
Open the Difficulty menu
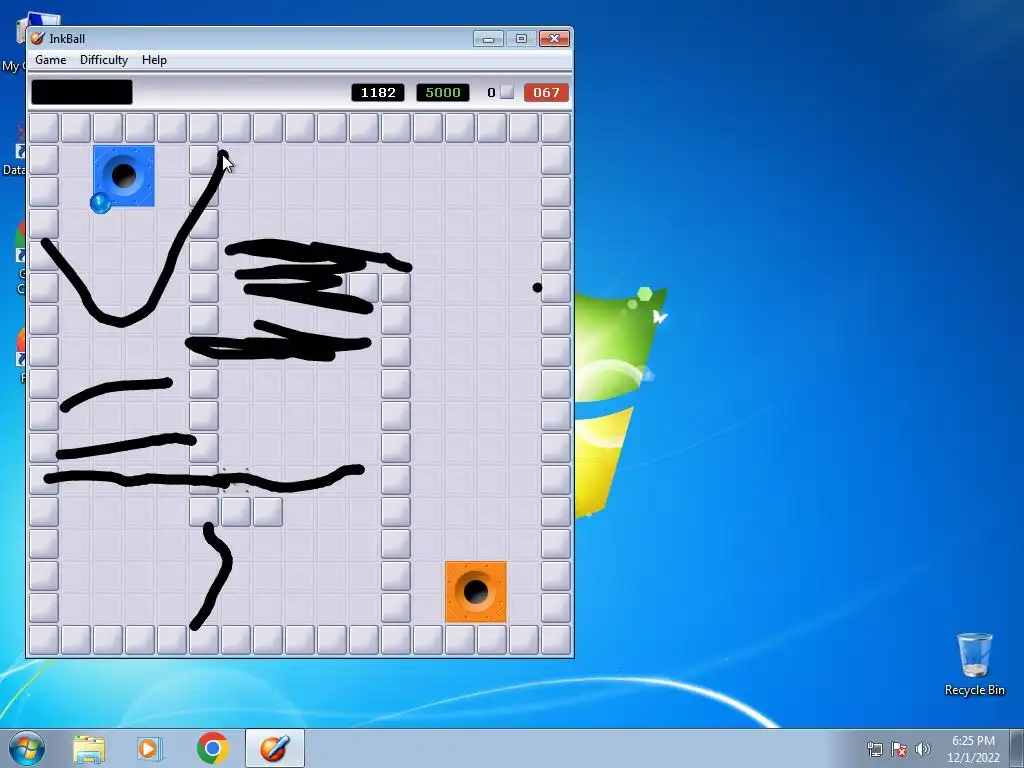pyautogui.click(x=104, y=60)
